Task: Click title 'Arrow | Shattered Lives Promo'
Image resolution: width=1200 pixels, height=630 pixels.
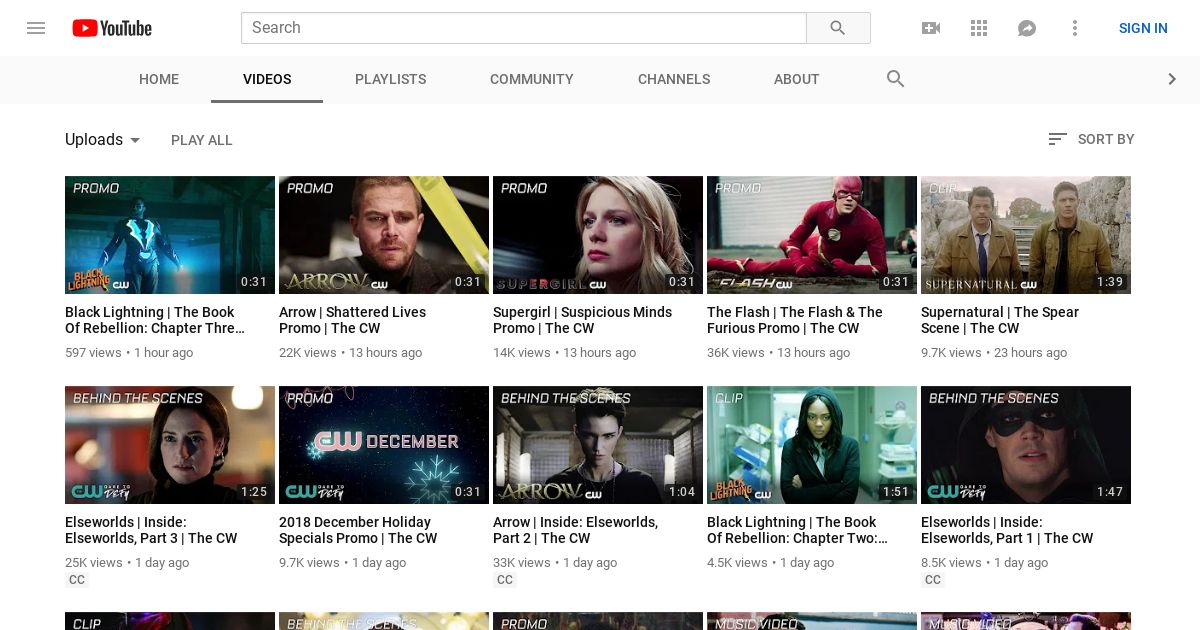Action: tap(352, 320)
